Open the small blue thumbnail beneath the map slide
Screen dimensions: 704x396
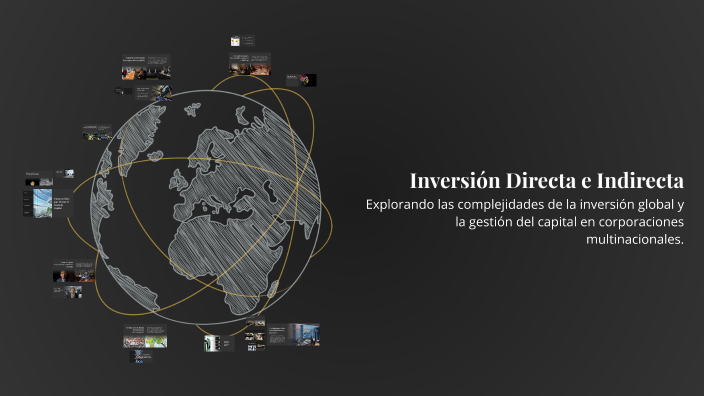tap(141, 356)
